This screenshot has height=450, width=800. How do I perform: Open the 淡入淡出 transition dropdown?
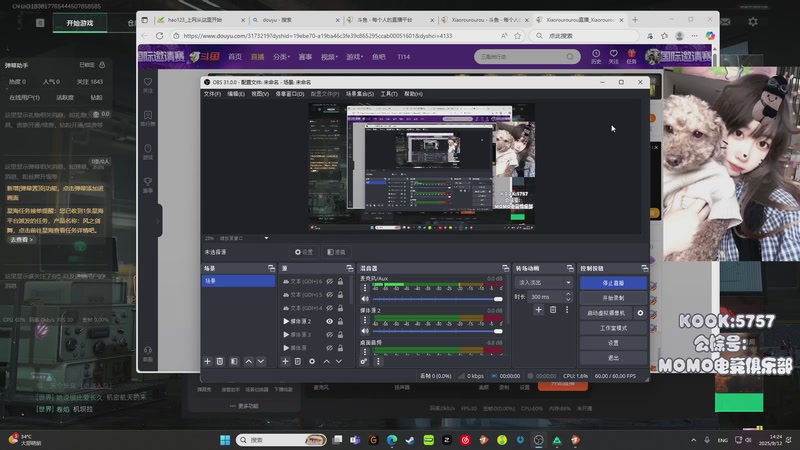click(x=544, y=282)
